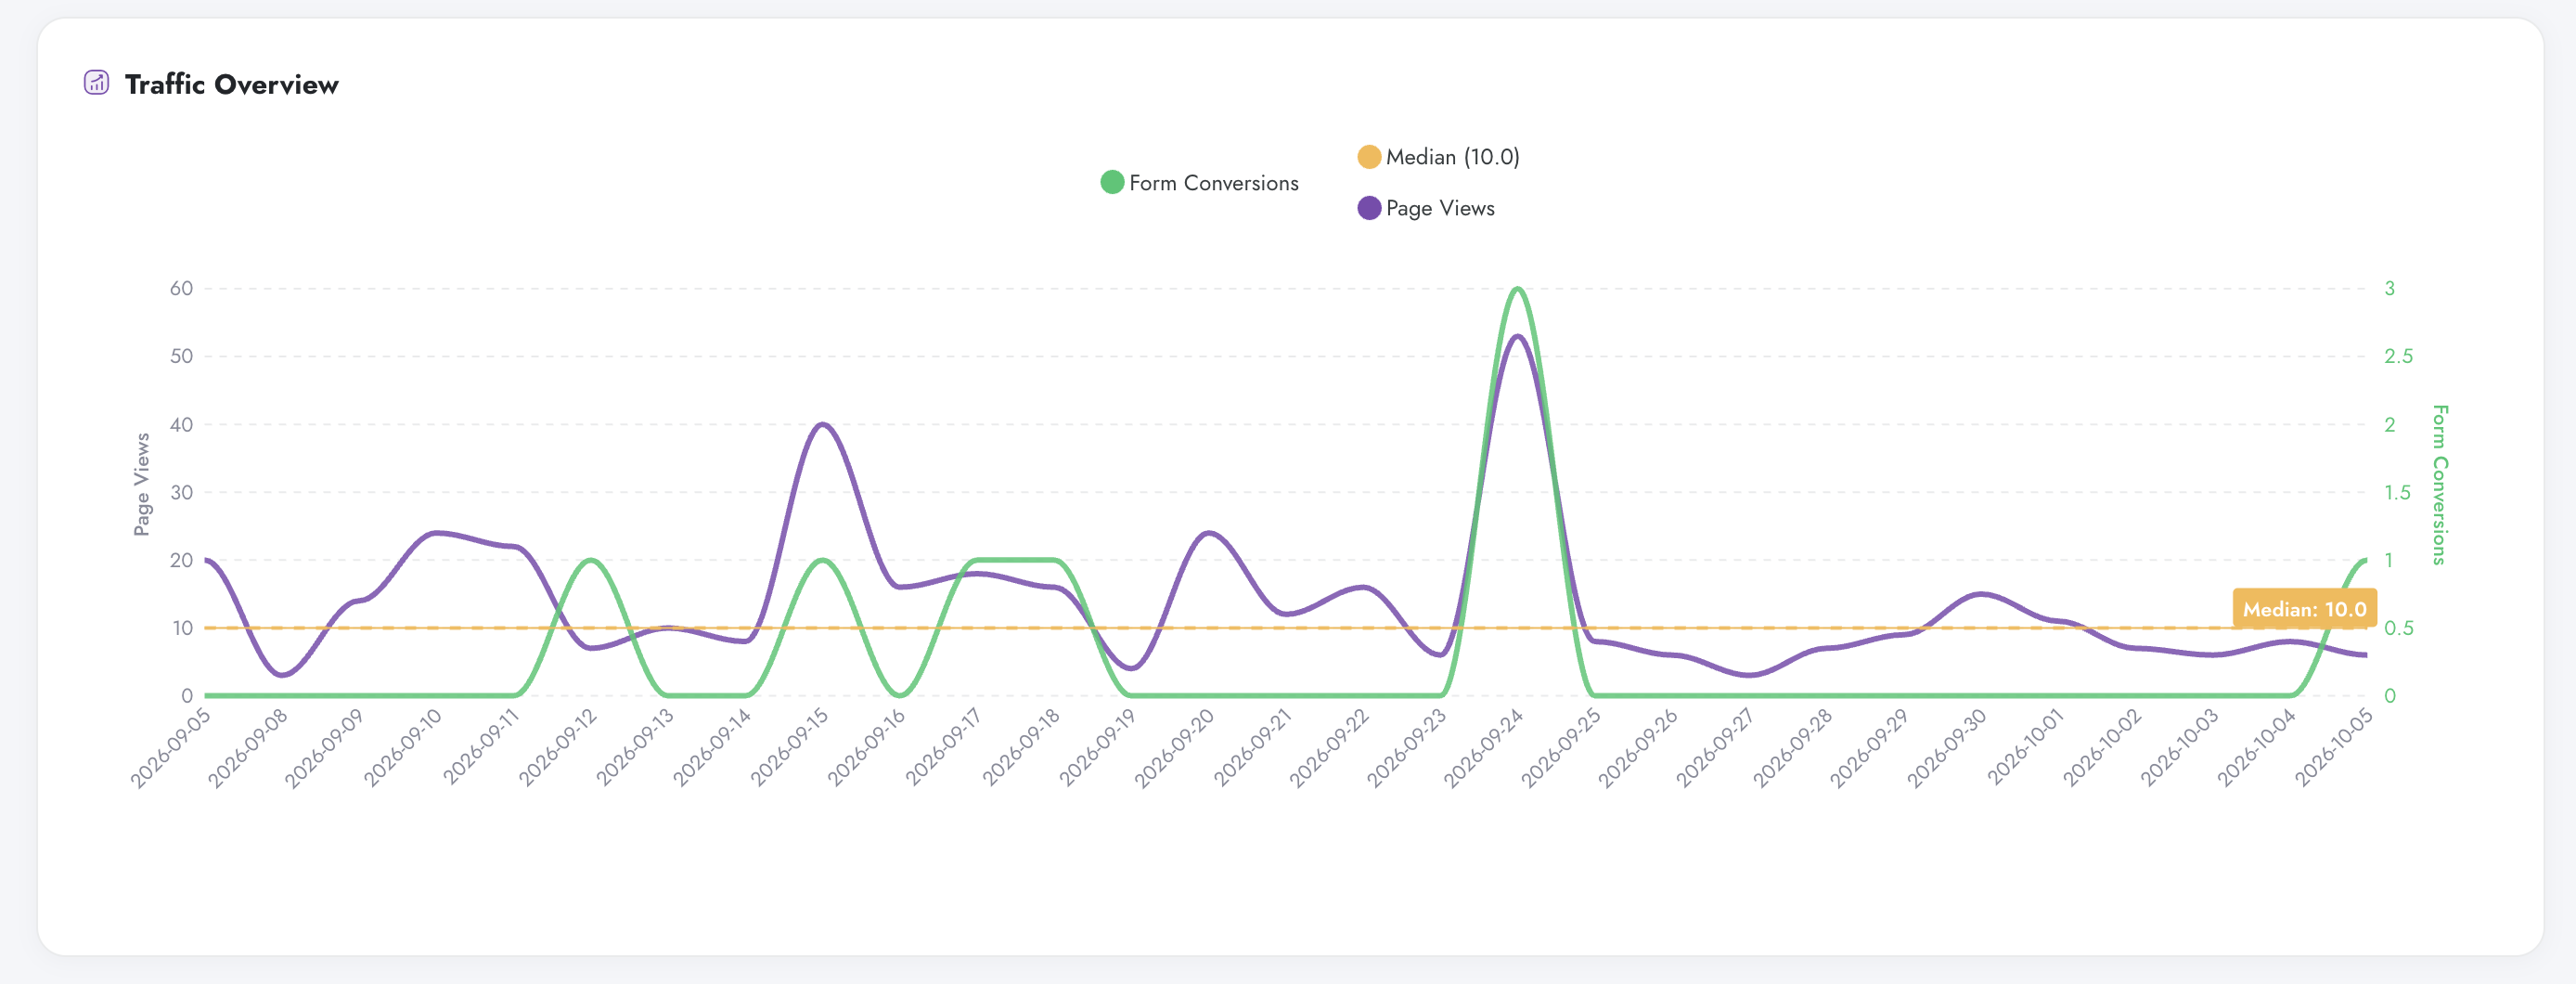Click the Median: 10.0 label badge
The width and height of the screenshot is (2576, 984).
tap(2304, 609)
